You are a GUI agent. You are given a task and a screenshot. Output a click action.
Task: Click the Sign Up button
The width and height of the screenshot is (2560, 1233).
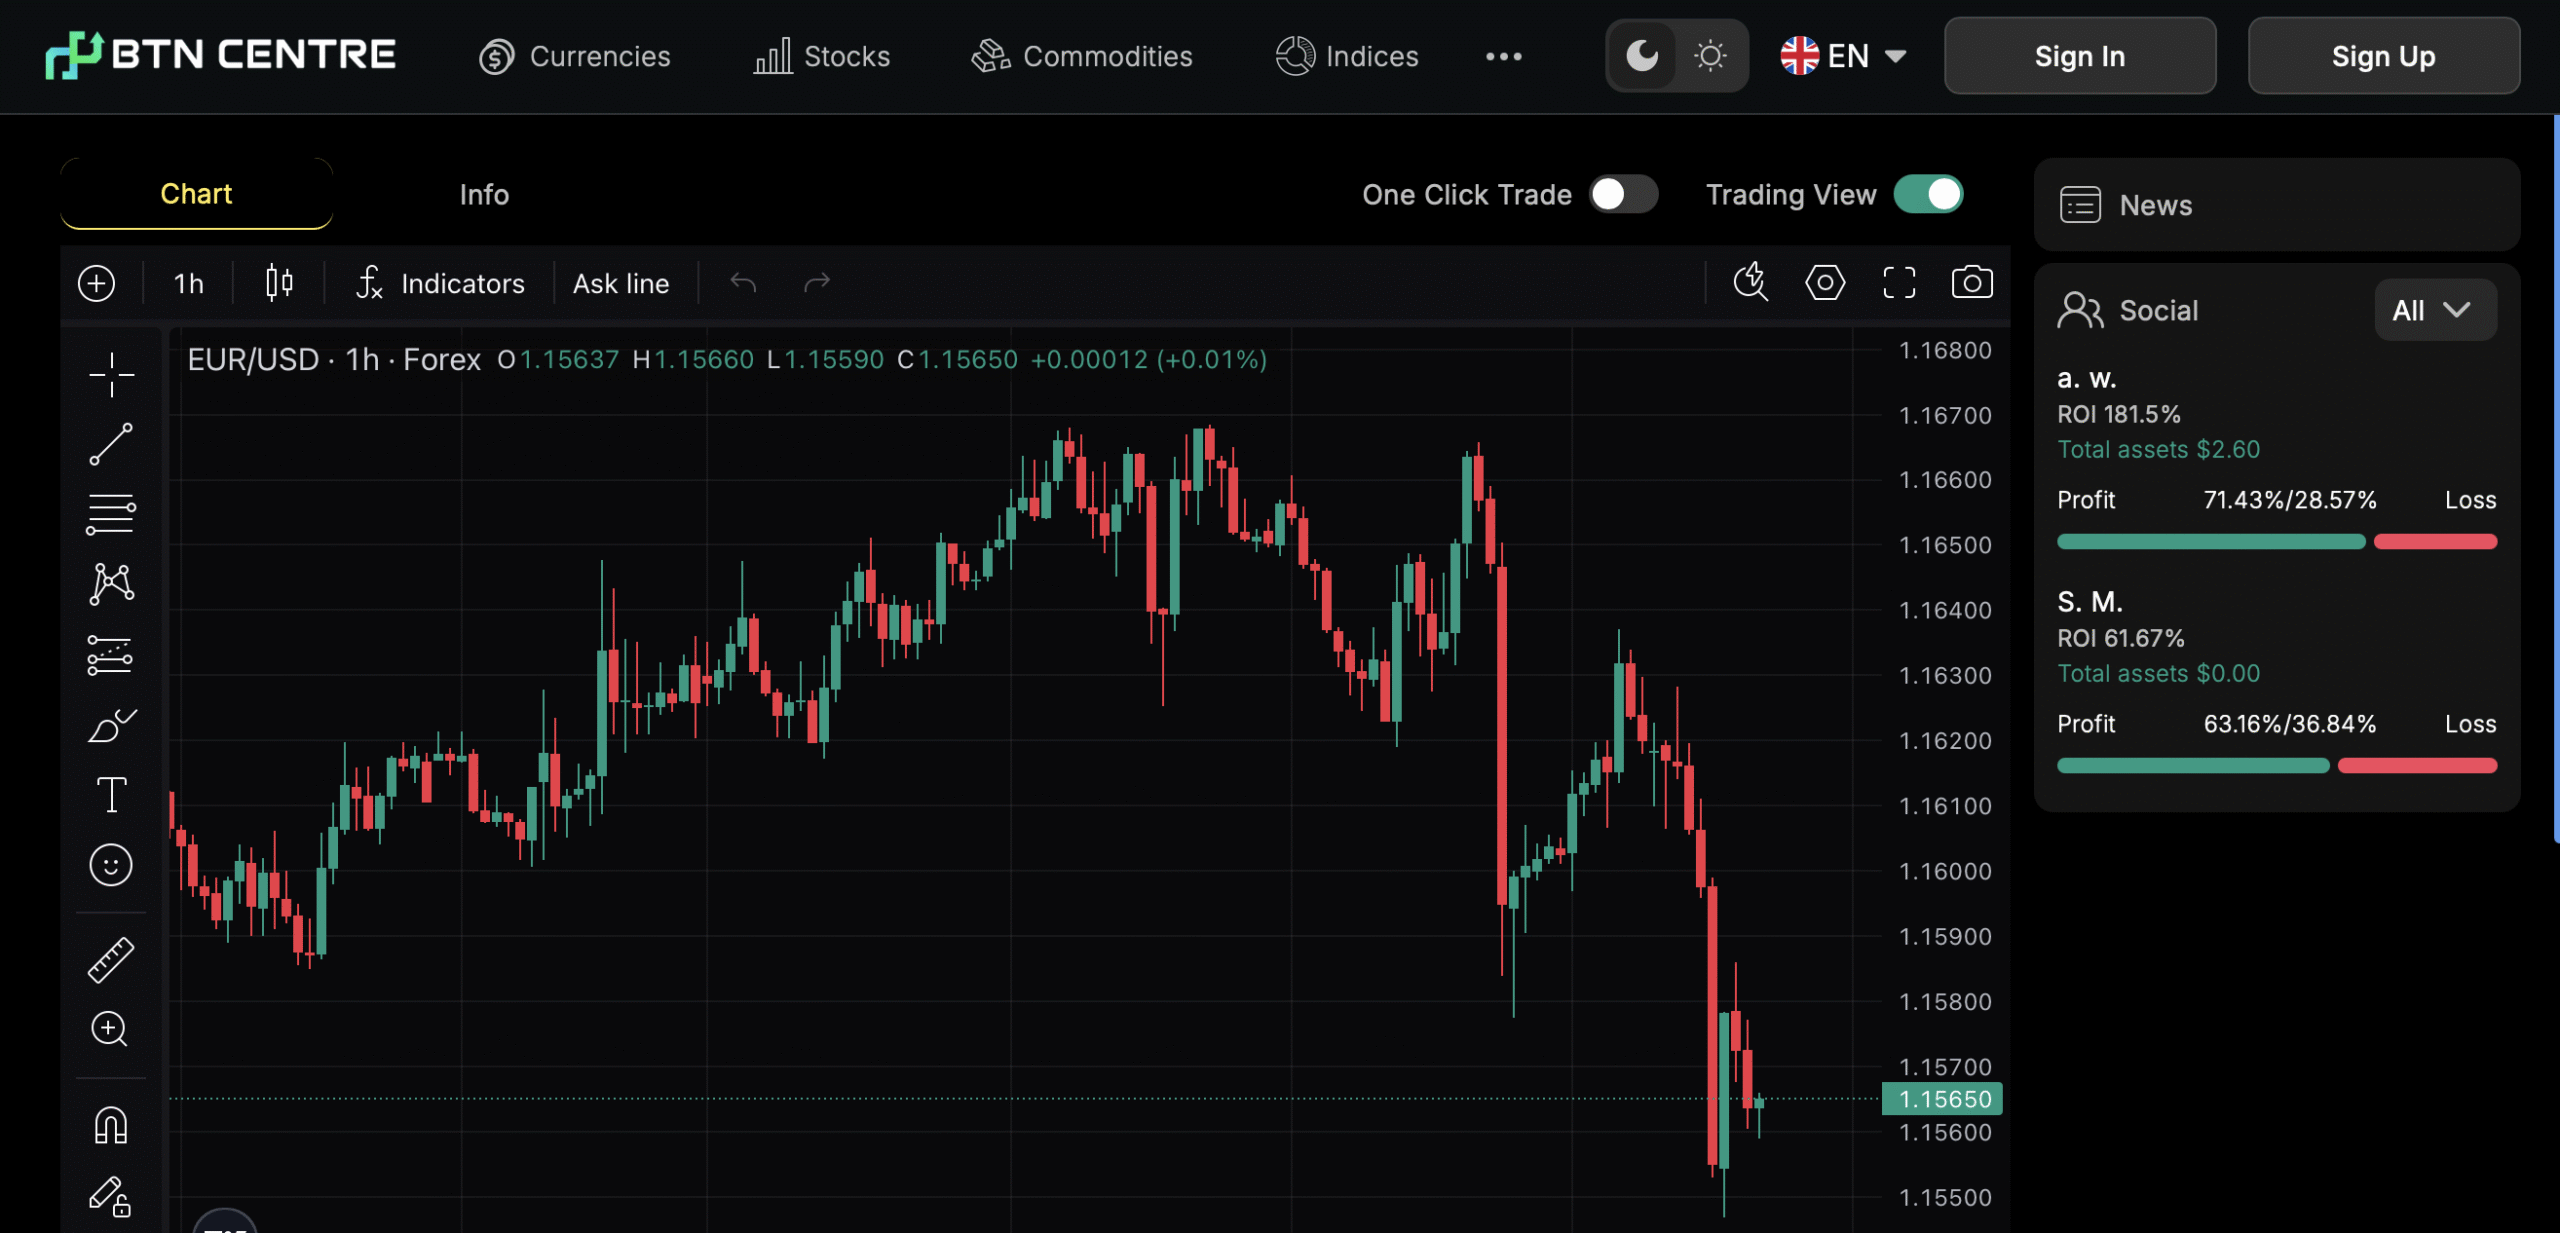click(x=2383, y=56)
